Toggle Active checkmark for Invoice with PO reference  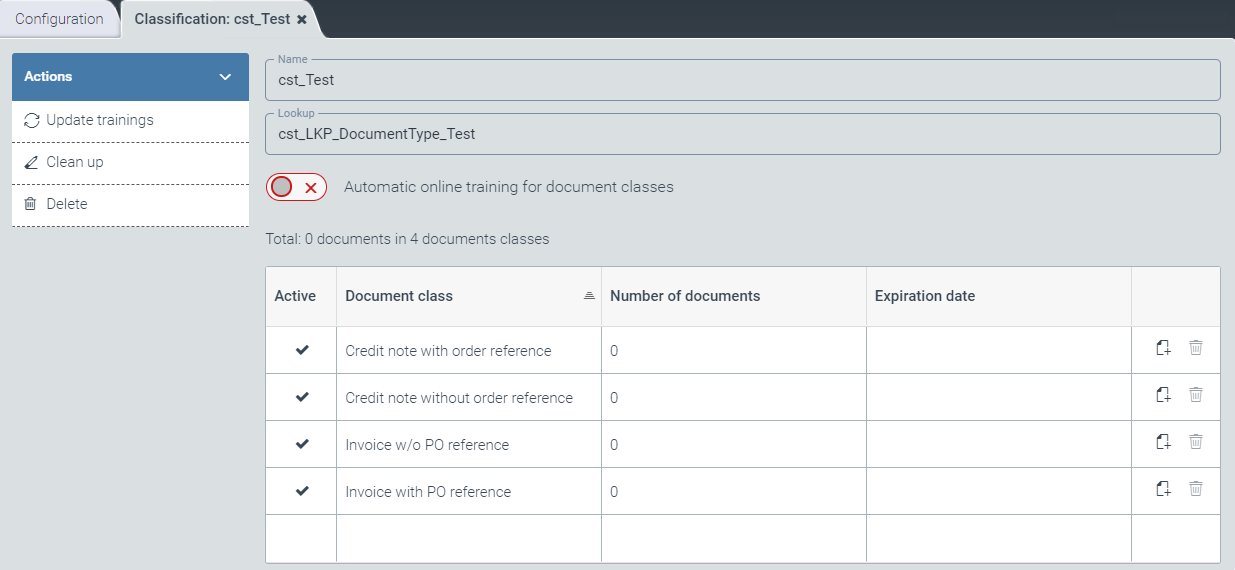[302, 491]
